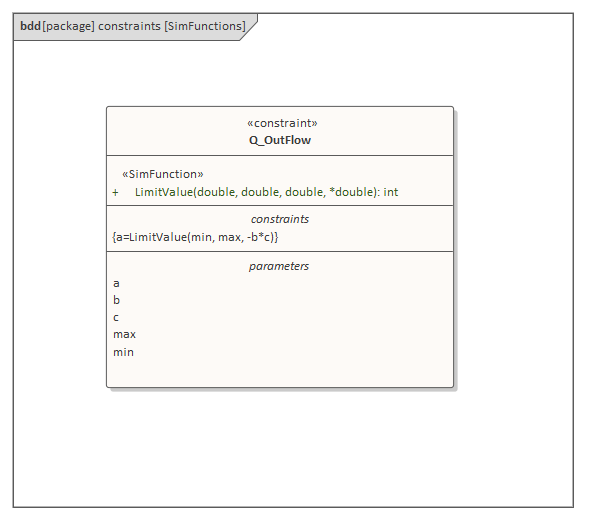Click the «constraint» stereotype label
Image resolution: width=589 pixels, height=523 pixels.
click(x=282, y=123)
